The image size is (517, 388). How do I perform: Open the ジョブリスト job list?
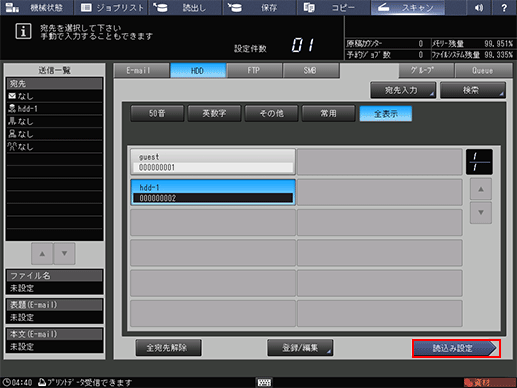pos(111,7)
